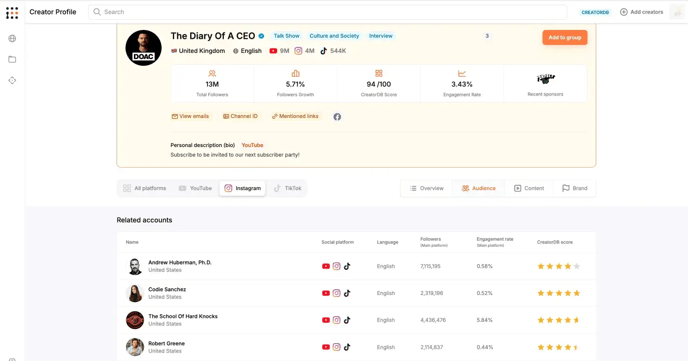This screenshot has width=688, height=361.
Task: Click Andrew Huberman's YouTube icon
Action: click(x=326, y=266)
